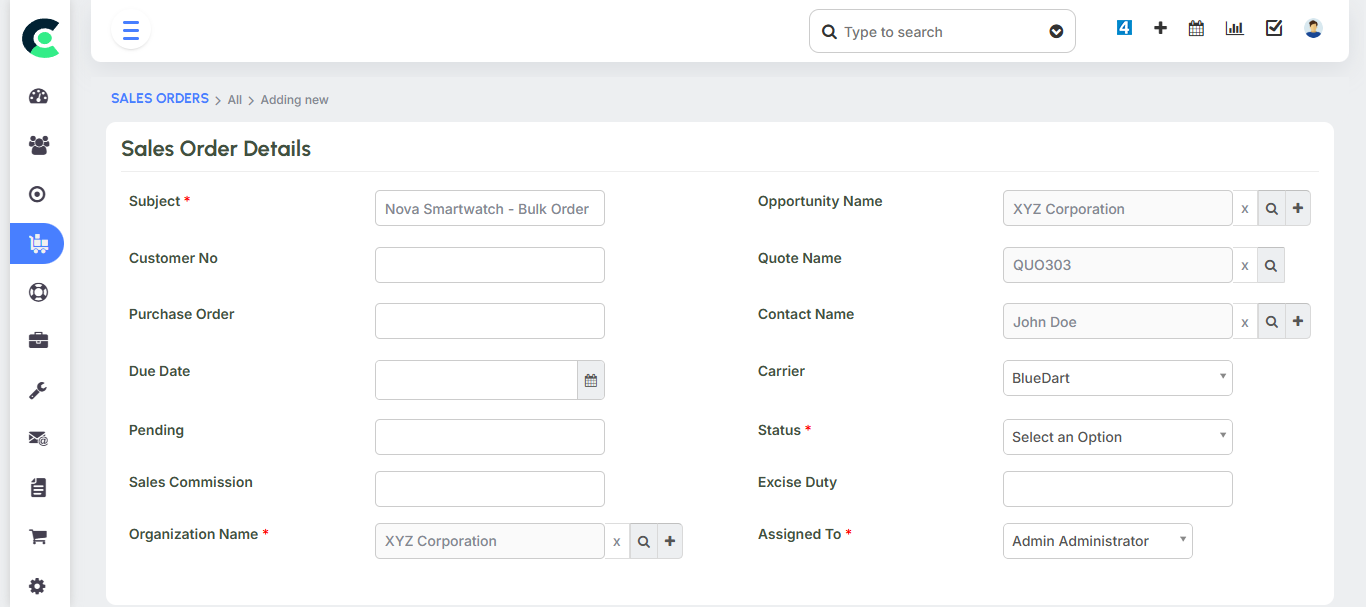Open the Assigned To dropdown
The width and height of the screenshot is (1366, 607).
click(1097, 540)
